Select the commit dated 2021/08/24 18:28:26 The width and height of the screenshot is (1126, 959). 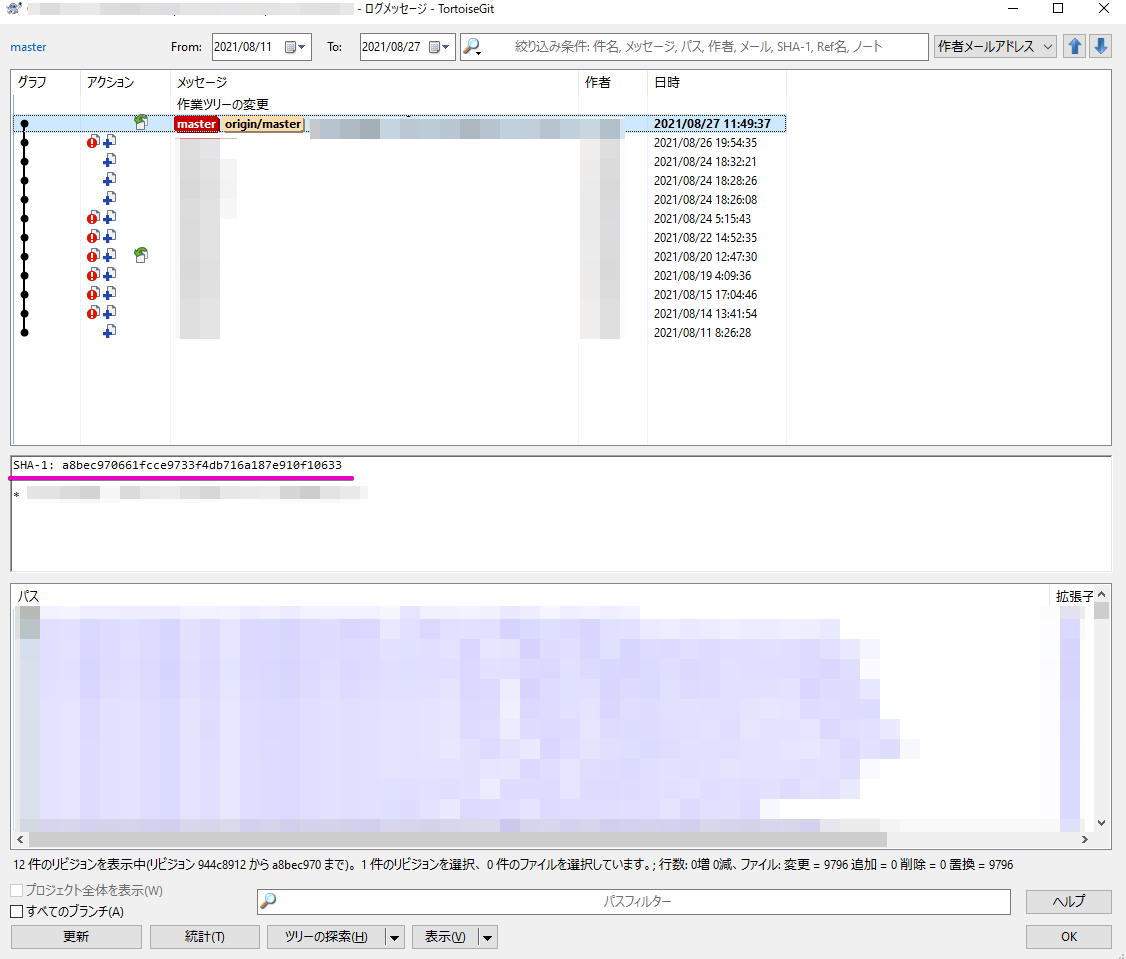399,181
